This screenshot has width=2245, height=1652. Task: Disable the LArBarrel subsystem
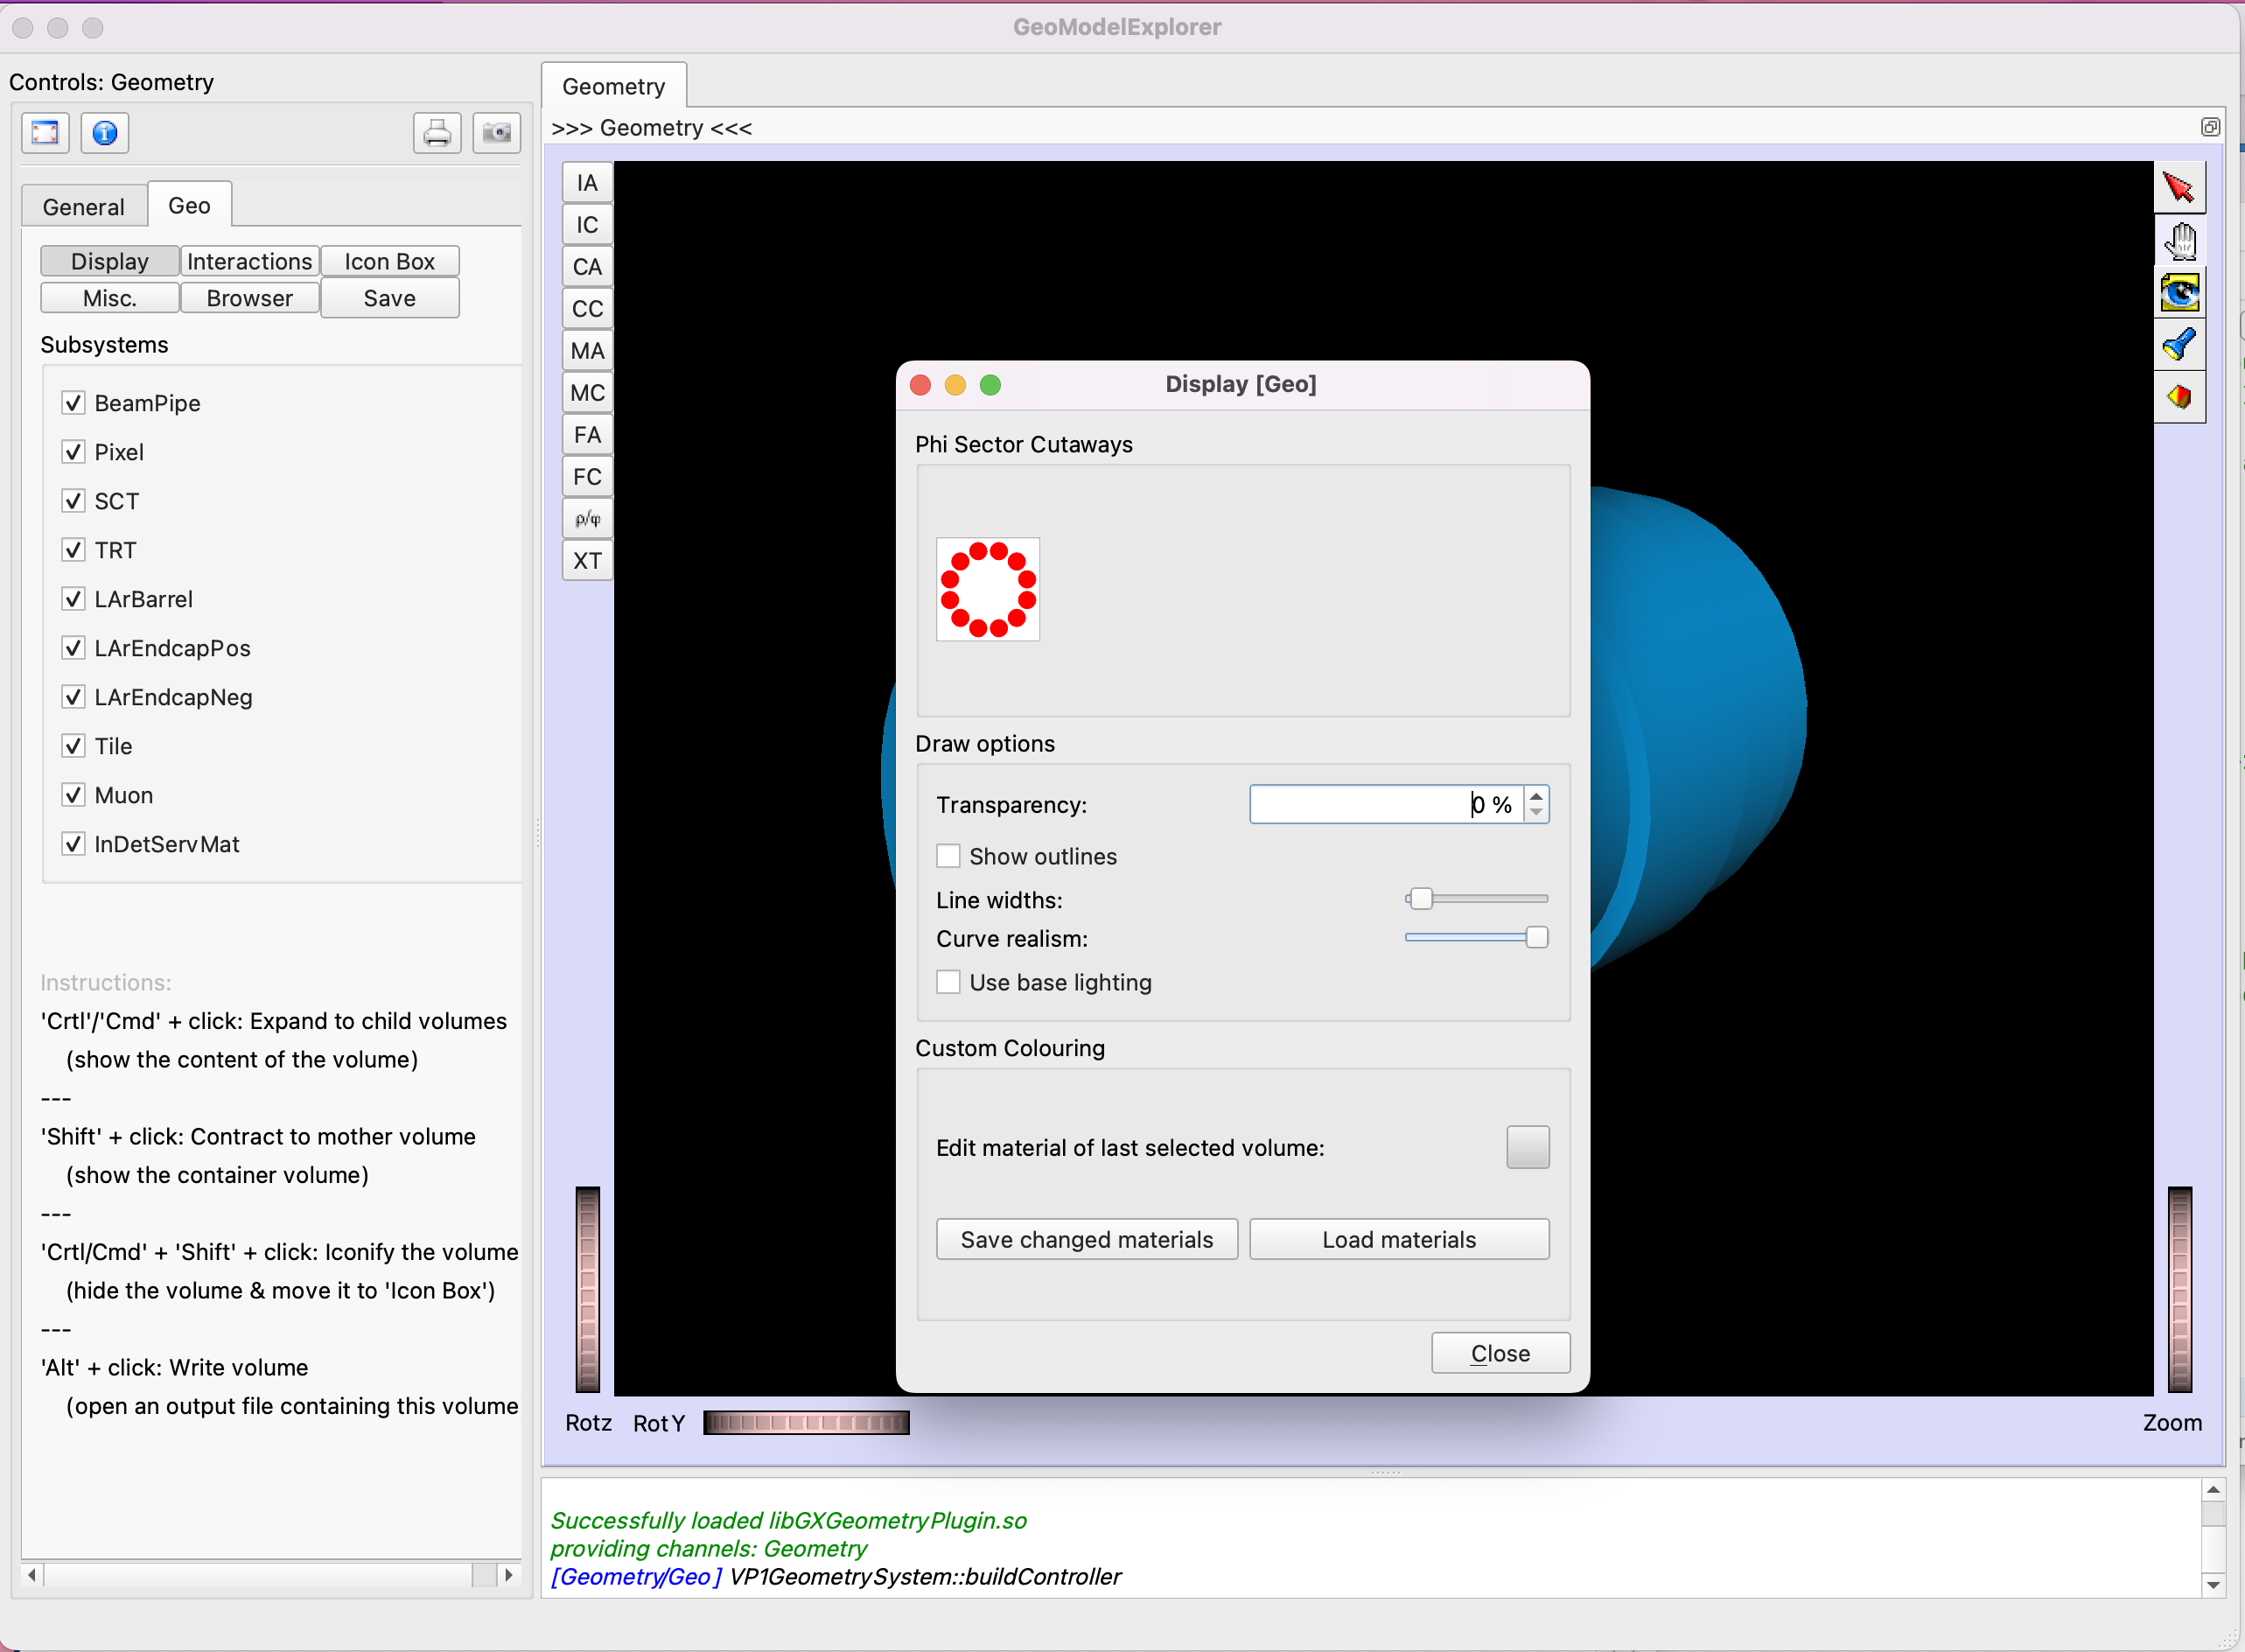(73, 599)
